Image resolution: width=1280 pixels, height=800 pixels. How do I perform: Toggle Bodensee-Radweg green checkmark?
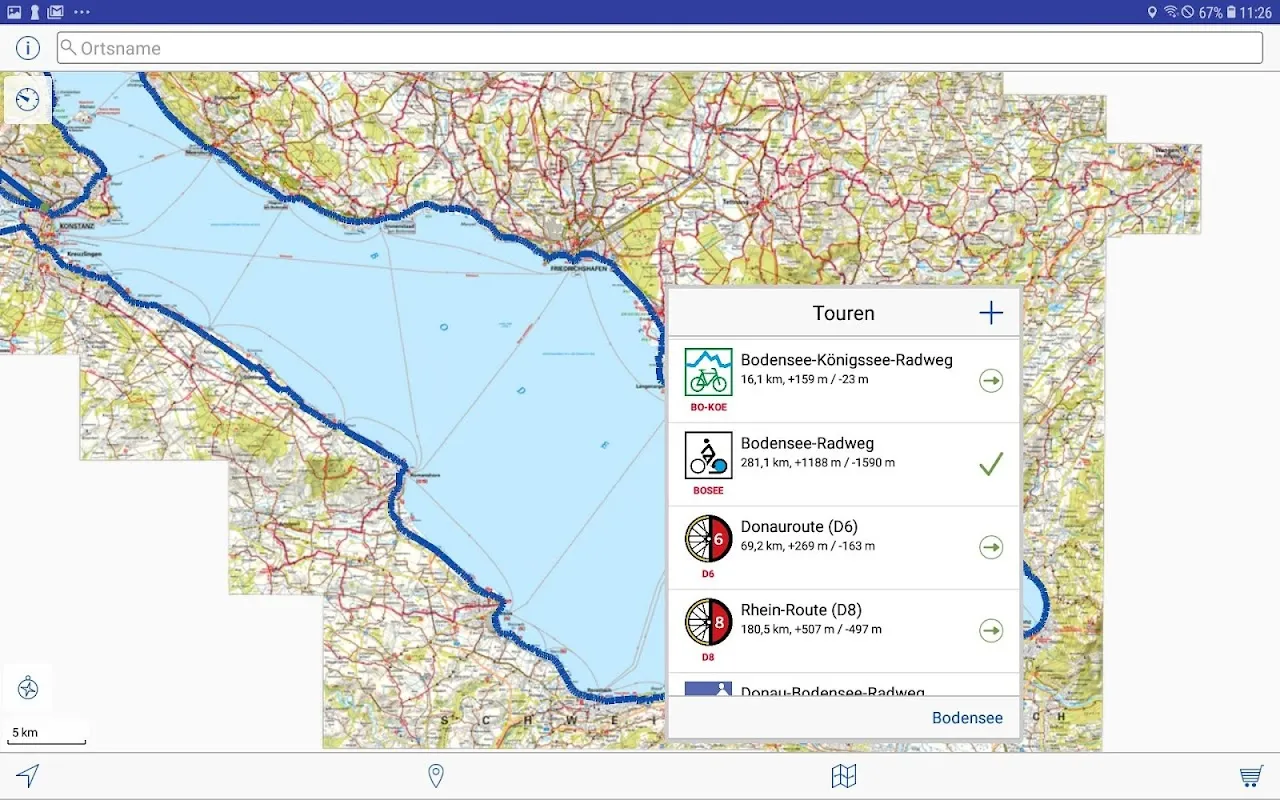tap(990, 464)
